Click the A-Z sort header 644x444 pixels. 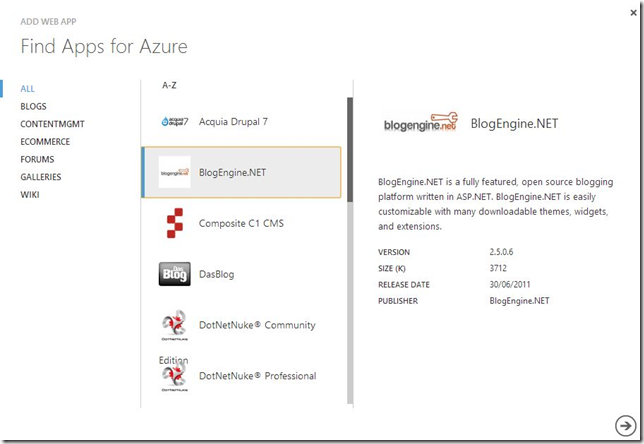coord(169,85)
